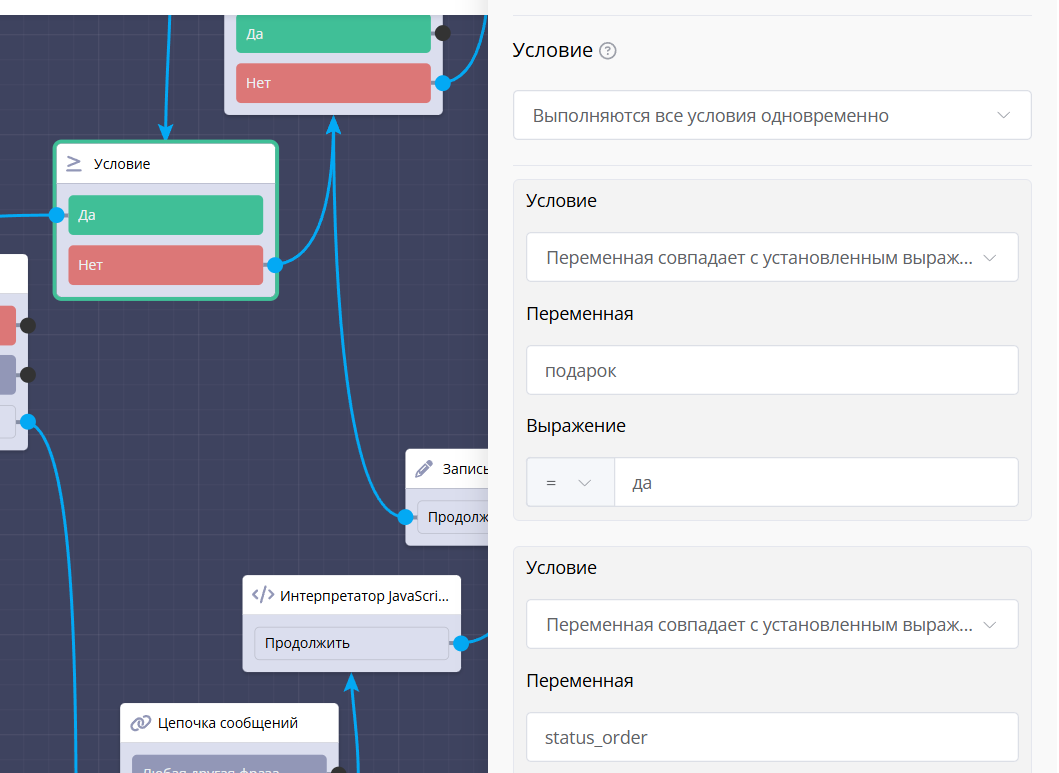Click the chain link icon on Цепочка сообщений

141,723
